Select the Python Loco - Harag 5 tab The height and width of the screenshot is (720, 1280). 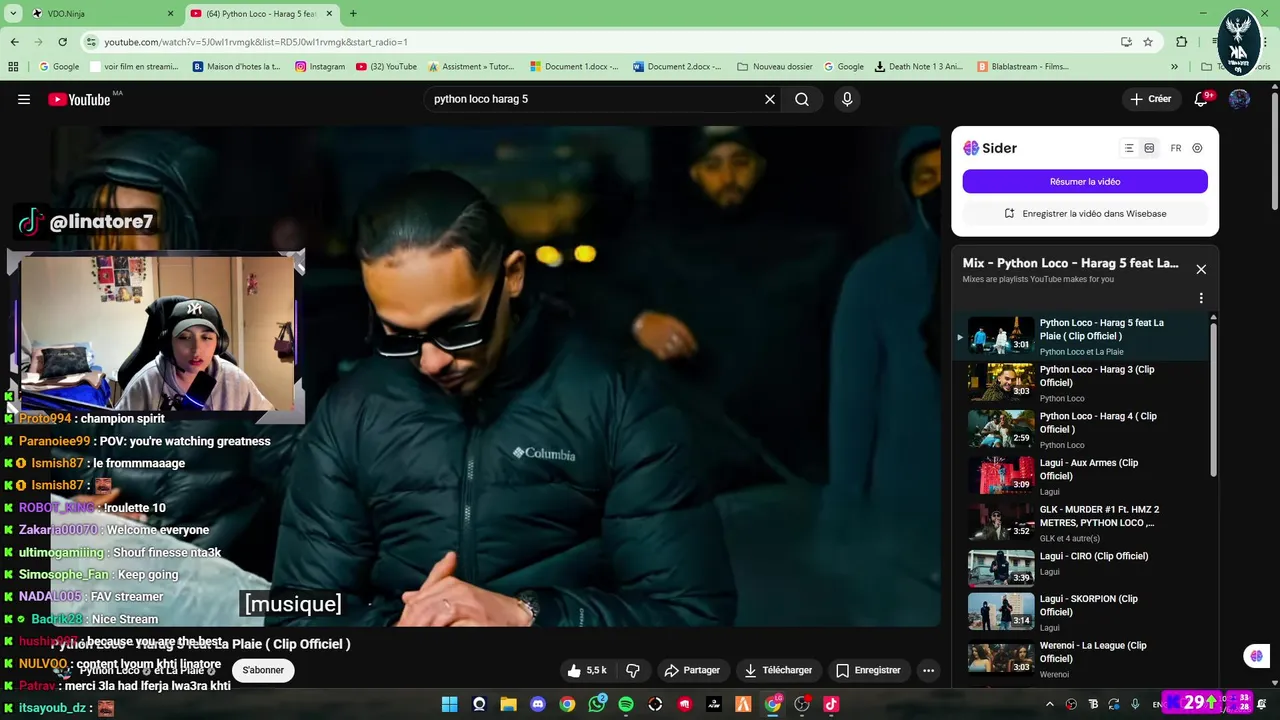click(260, 14)
